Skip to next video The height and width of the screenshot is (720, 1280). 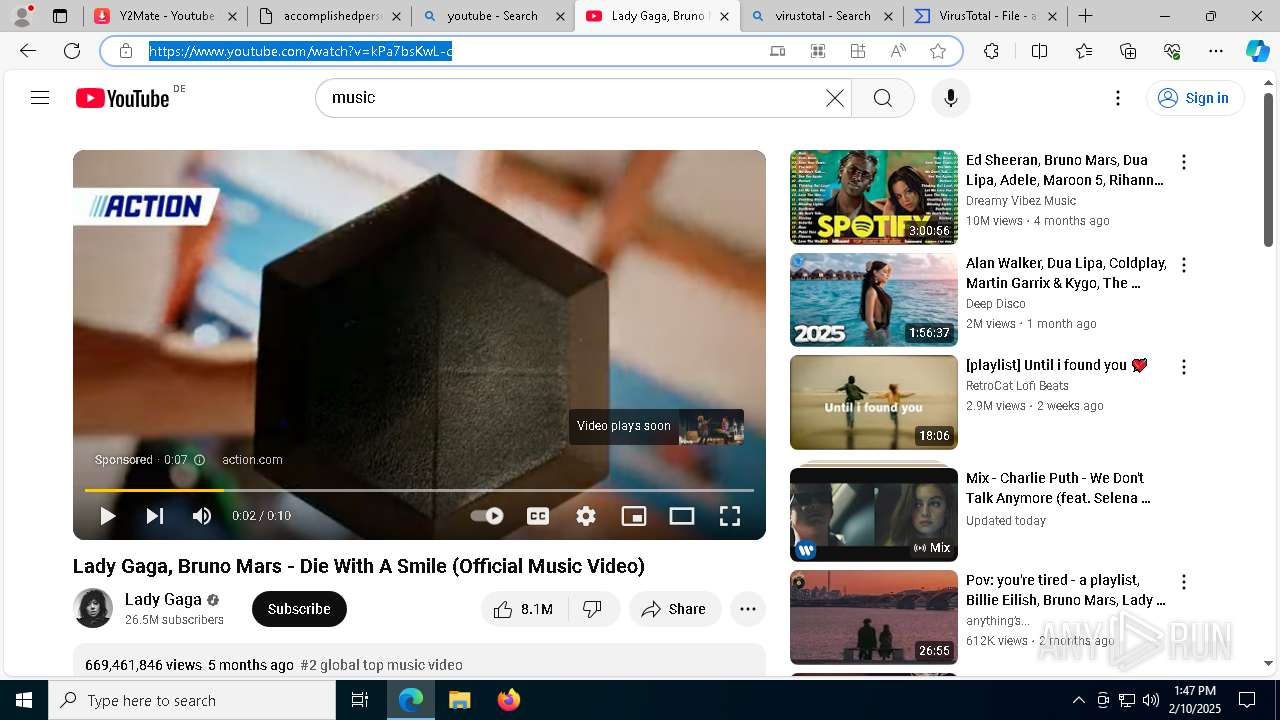pos(155,516)
